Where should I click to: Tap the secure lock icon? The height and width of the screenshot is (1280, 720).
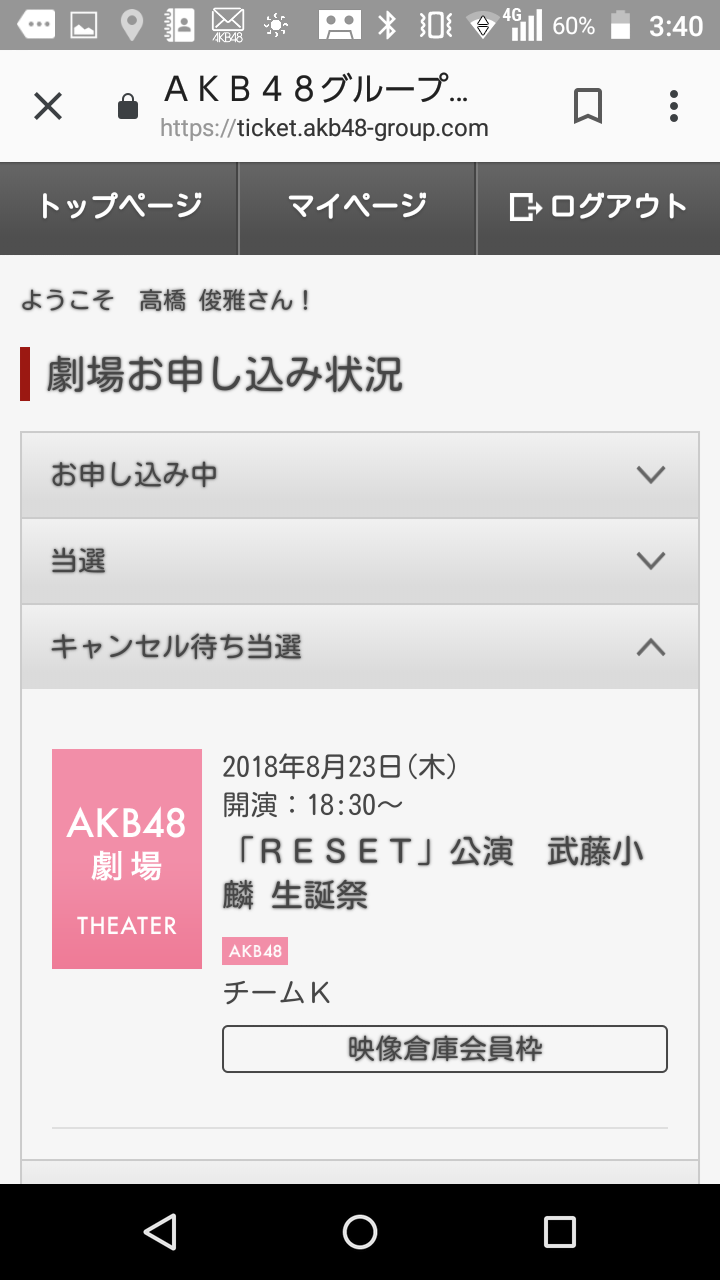128,106
